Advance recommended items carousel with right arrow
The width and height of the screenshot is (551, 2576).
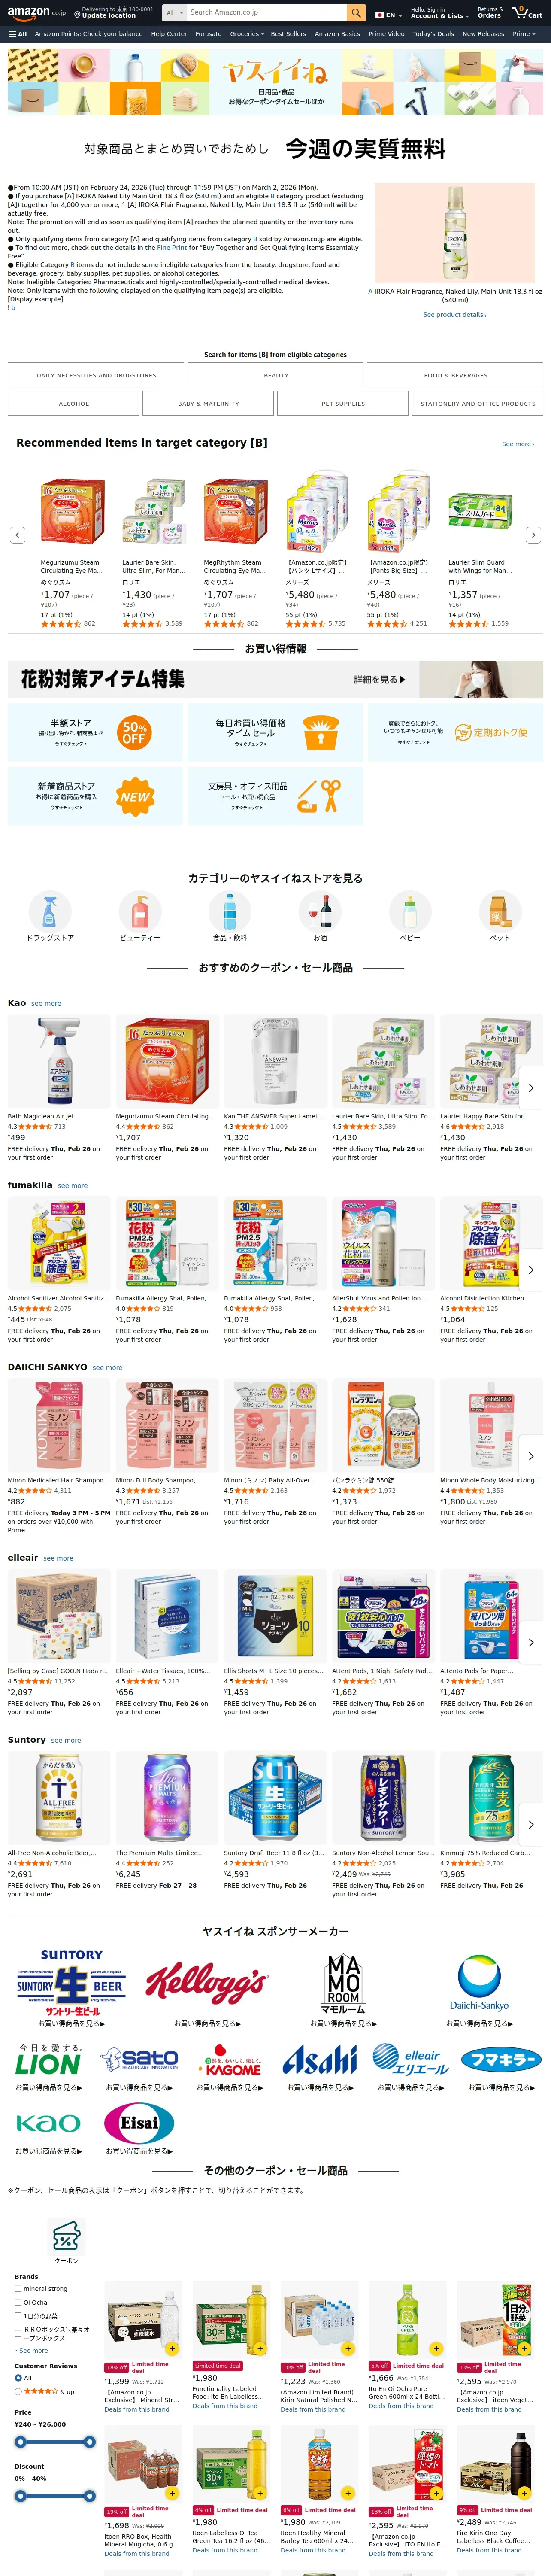[533, 535]
